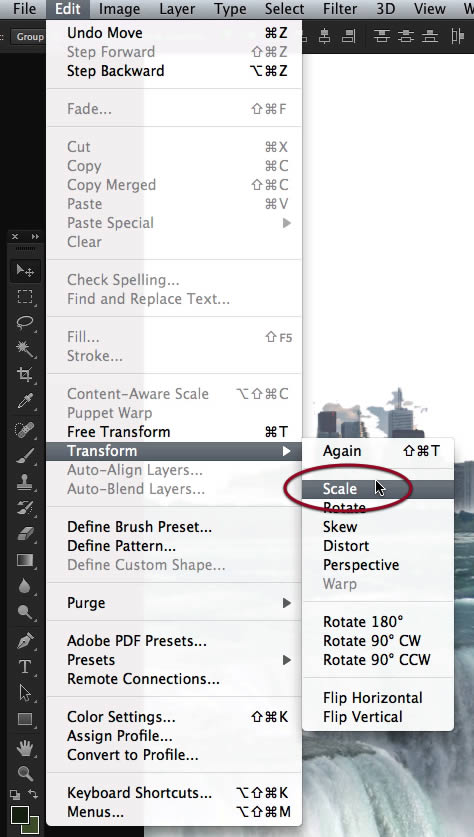474x837 pixels.
Task: Swap foreground and background colors
Action: (x=33, y=794)
